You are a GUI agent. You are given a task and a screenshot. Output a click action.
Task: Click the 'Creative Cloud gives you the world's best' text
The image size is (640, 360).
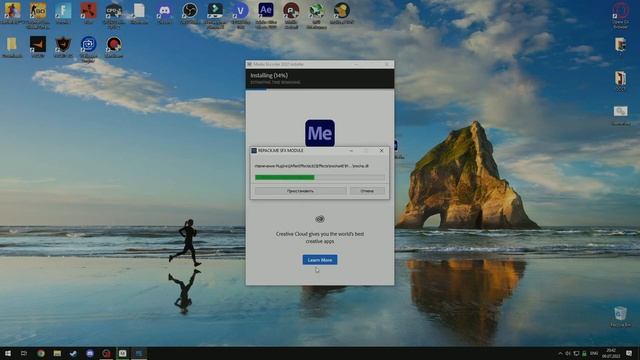tap(320, 234)
